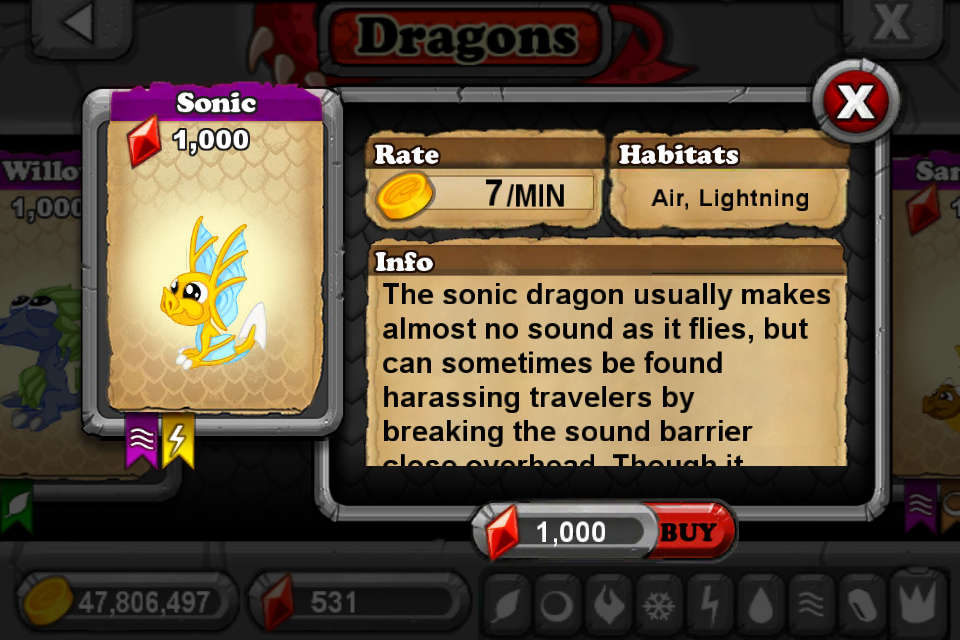Go back using the top-left arrow
Image resolution: width=960 pixels, height=640 pixels.
pyautogui.click(x=80, y=24)
